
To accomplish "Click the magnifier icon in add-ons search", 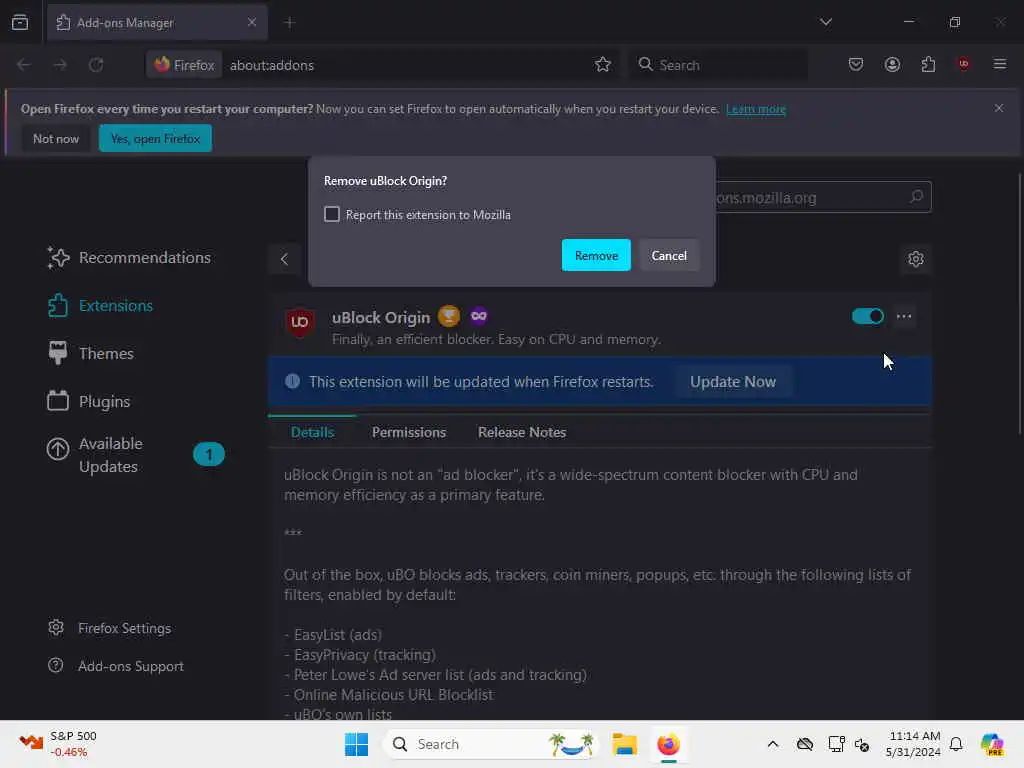I will point(916,197).
